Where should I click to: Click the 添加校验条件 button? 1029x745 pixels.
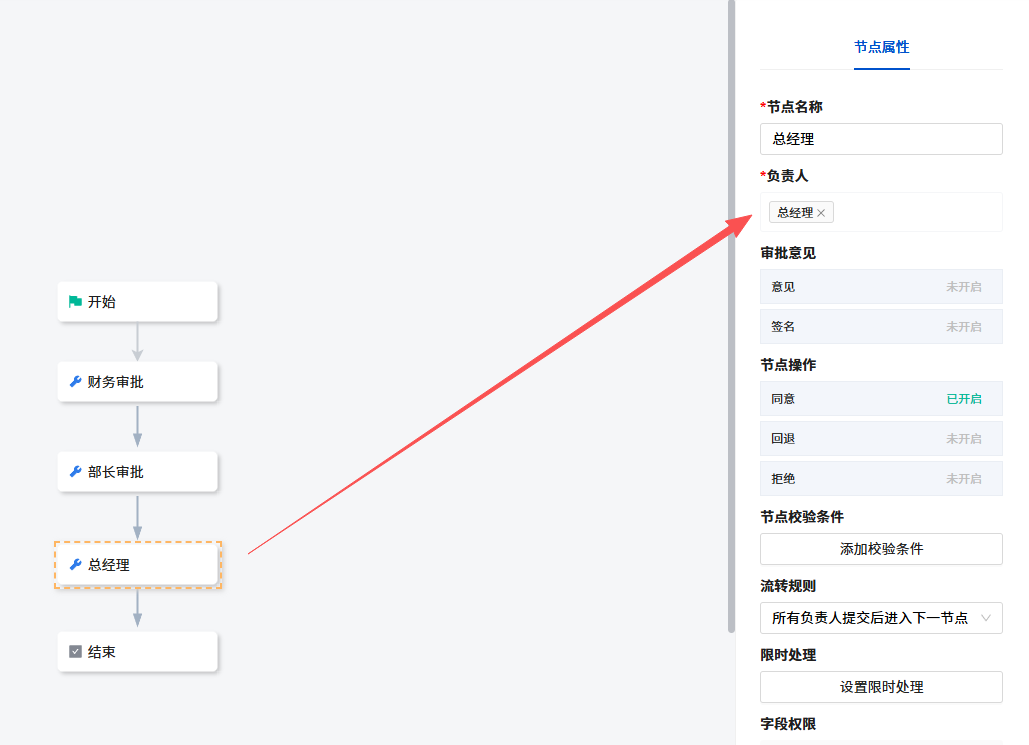click(880, 549)
